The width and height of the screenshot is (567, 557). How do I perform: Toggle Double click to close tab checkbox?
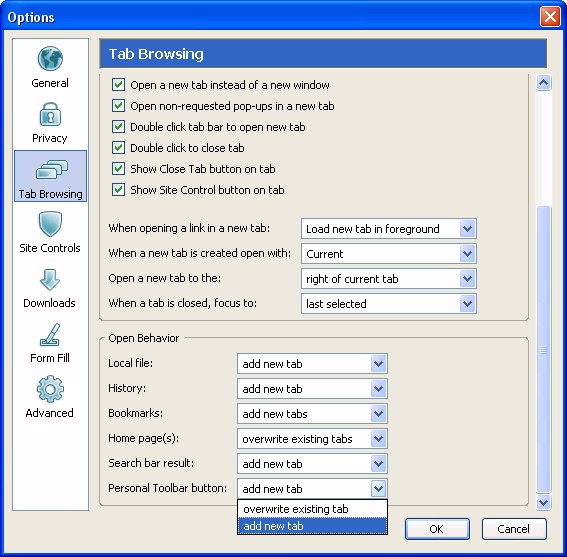tap(118, 148)
